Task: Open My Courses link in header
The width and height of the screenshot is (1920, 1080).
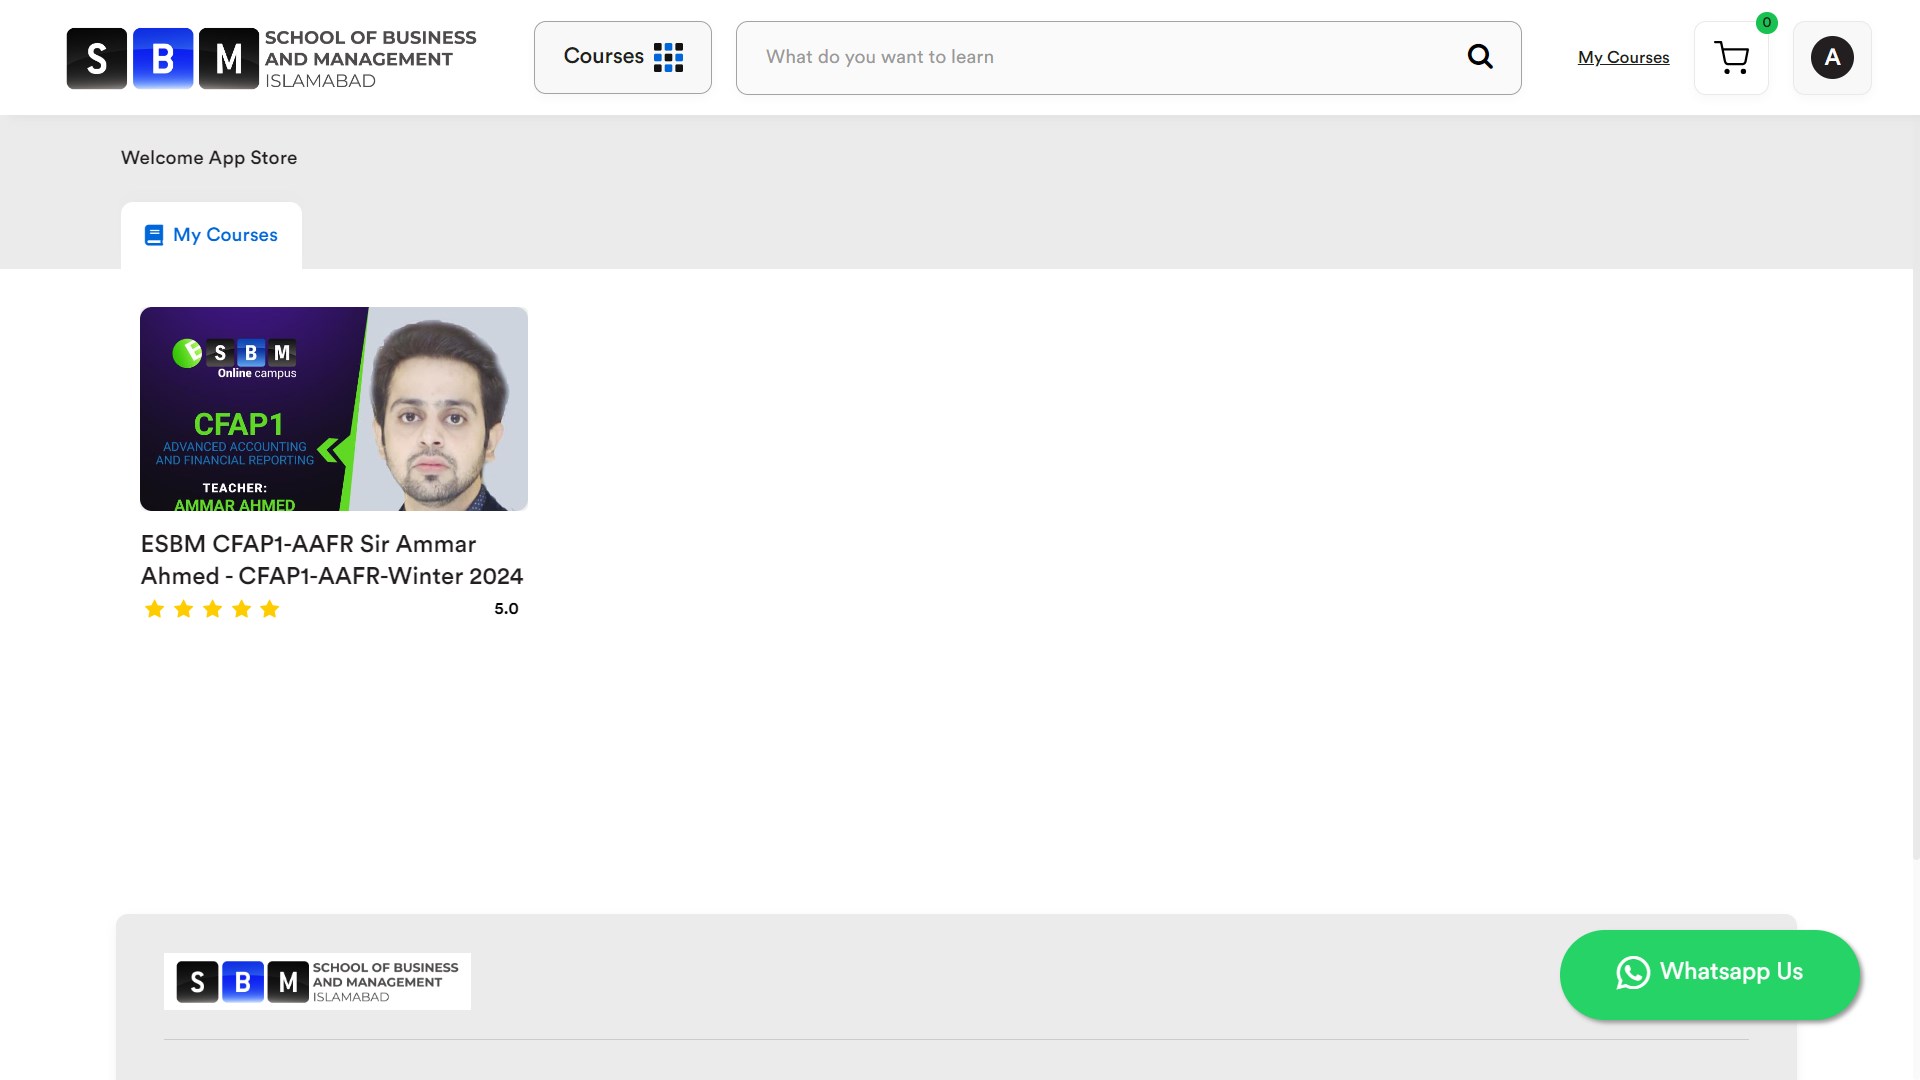Action: coord(1623,58)
